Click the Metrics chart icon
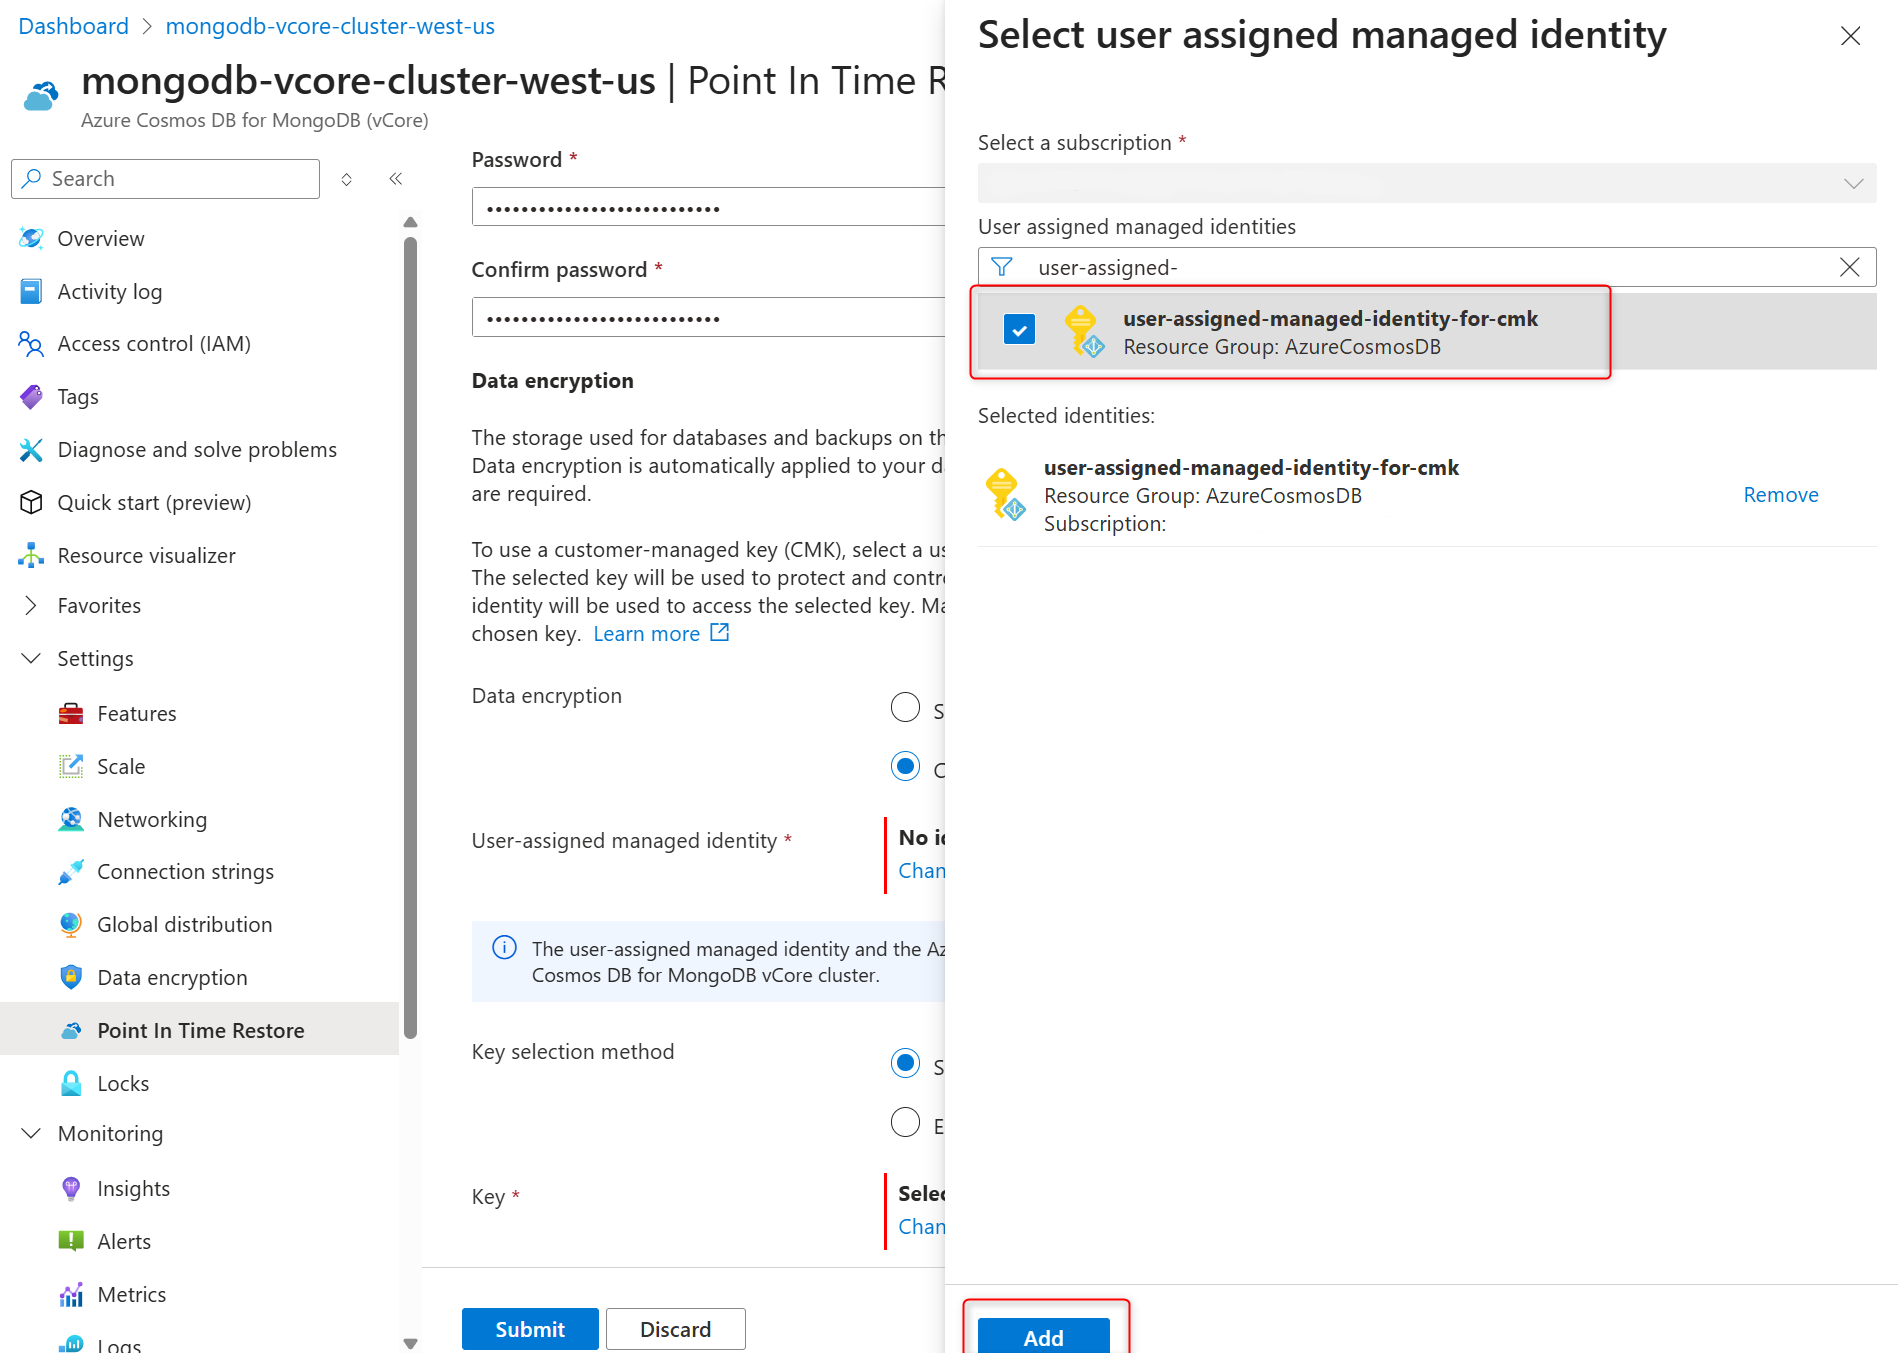 pyautogui.click(x=71, y=1294)
